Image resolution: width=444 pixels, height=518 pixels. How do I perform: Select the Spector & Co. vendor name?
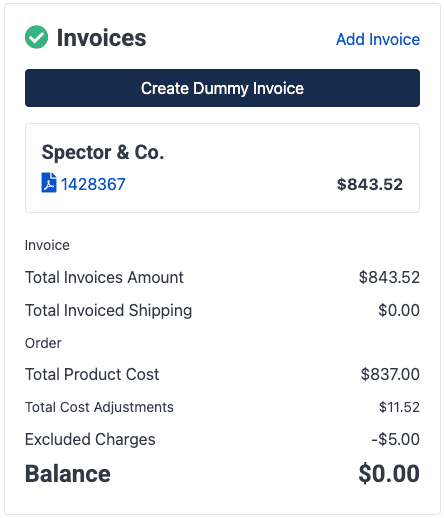(x=103, y=153)
